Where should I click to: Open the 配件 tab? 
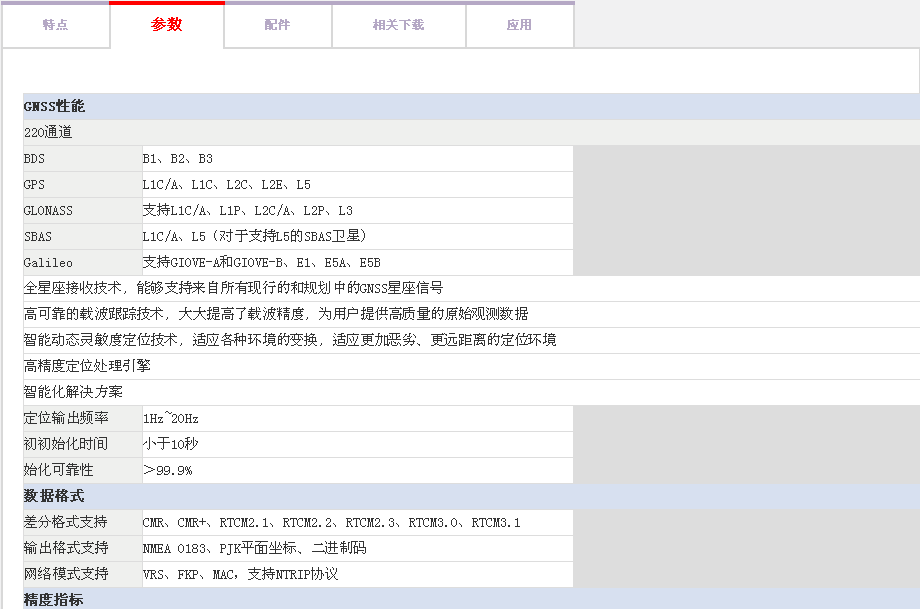[x=277, y=25]
